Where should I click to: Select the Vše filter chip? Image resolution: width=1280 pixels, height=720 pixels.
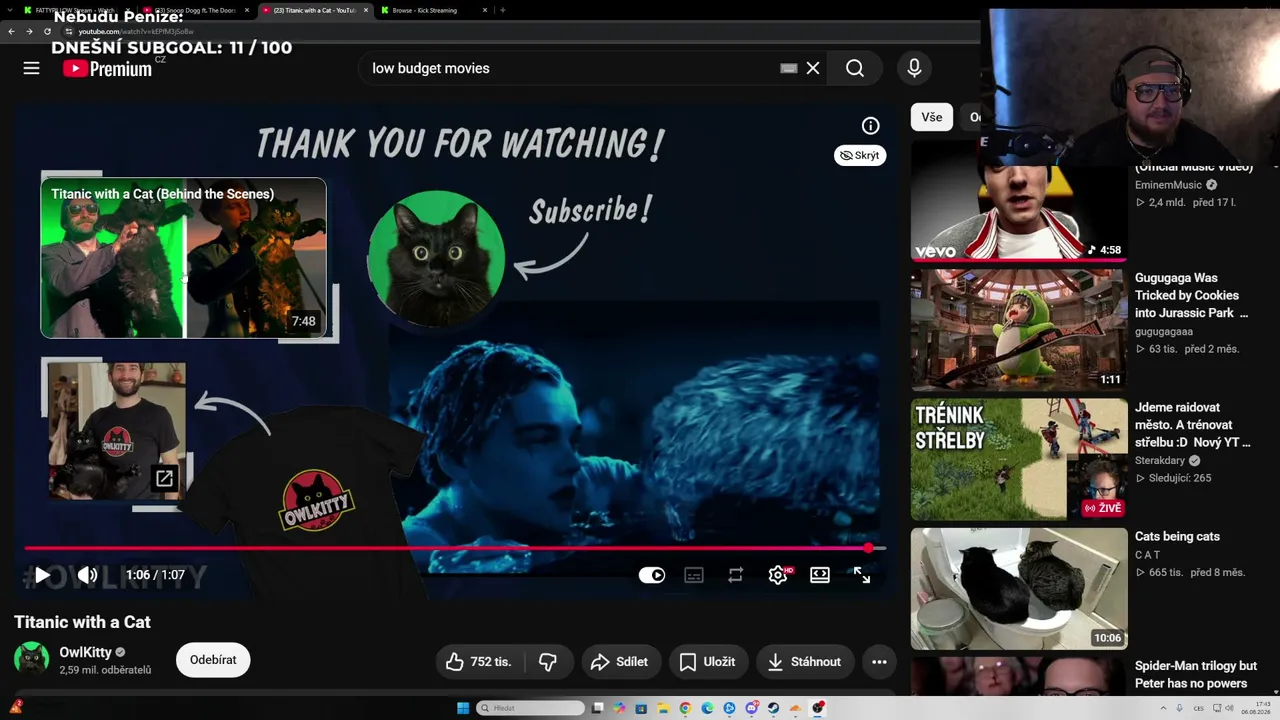[x=932, y=117]
